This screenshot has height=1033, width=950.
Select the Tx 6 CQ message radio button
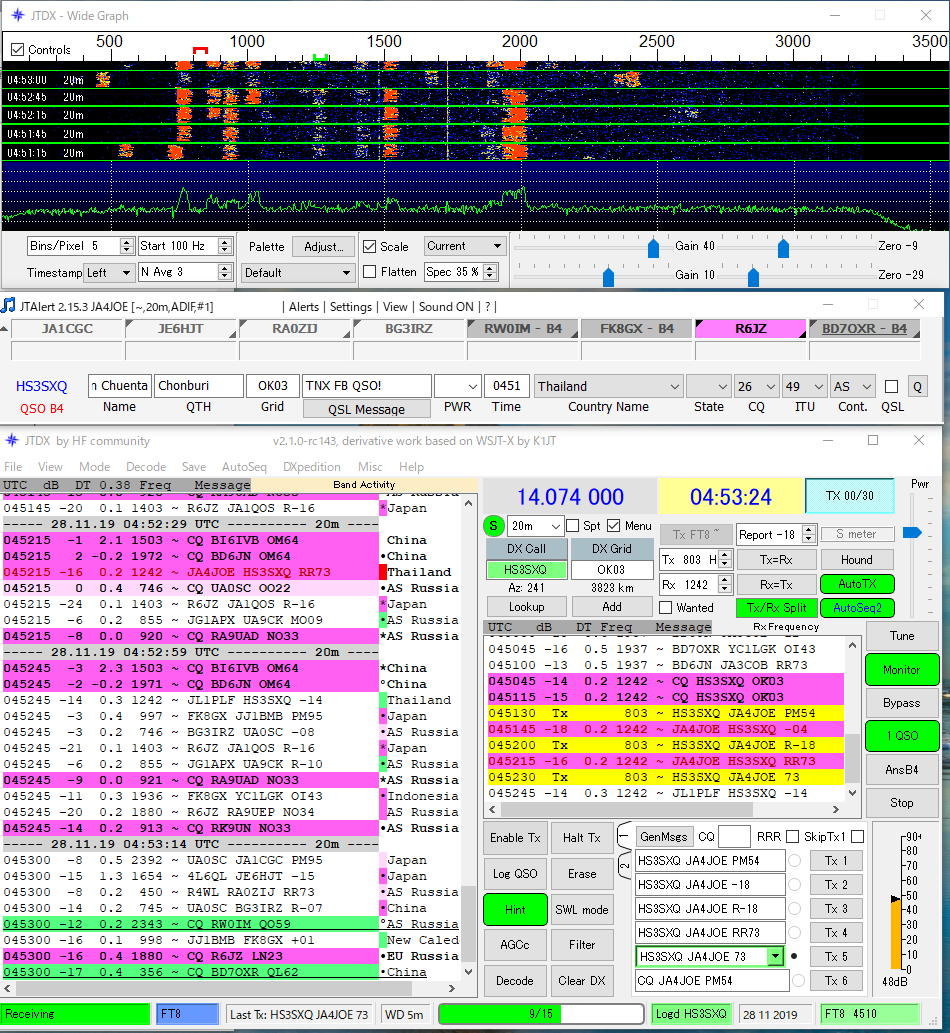point(798,980)
